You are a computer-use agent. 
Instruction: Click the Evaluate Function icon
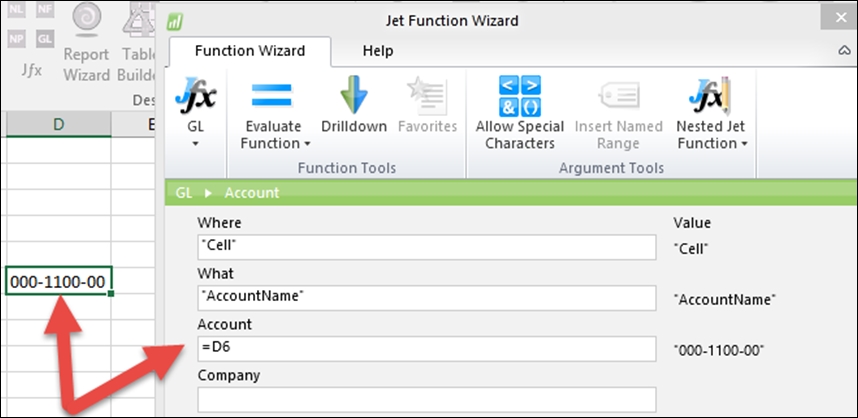click(x=272, y=95)
